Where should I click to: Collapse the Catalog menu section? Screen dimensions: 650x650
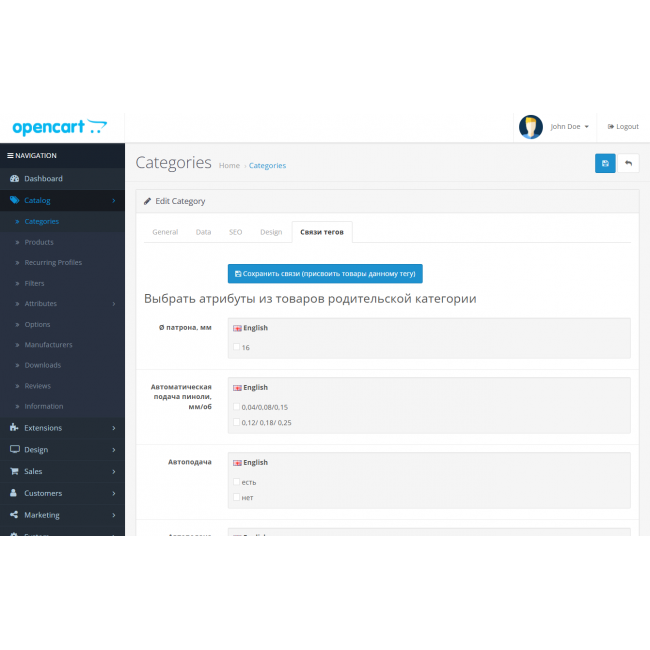tap(62, 200)
